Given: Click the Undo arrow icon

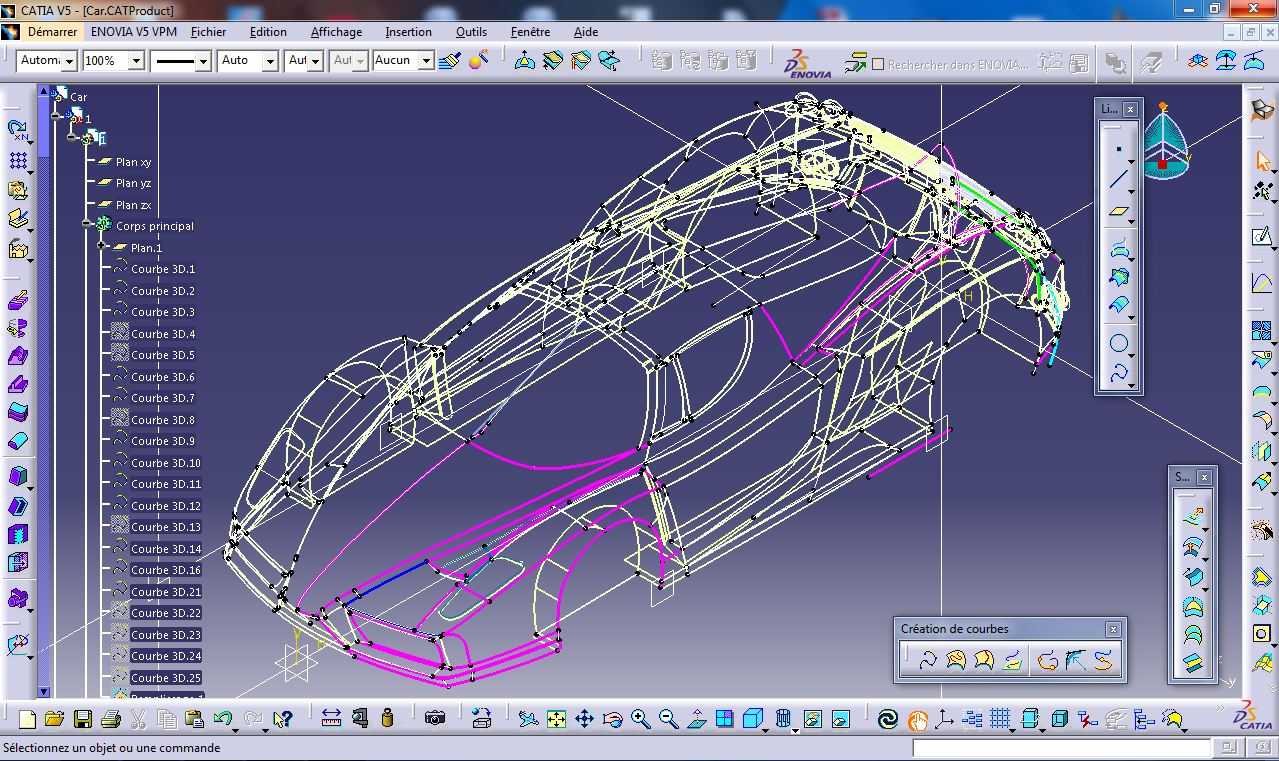Looking at the screenshot, I should (222, 719).
